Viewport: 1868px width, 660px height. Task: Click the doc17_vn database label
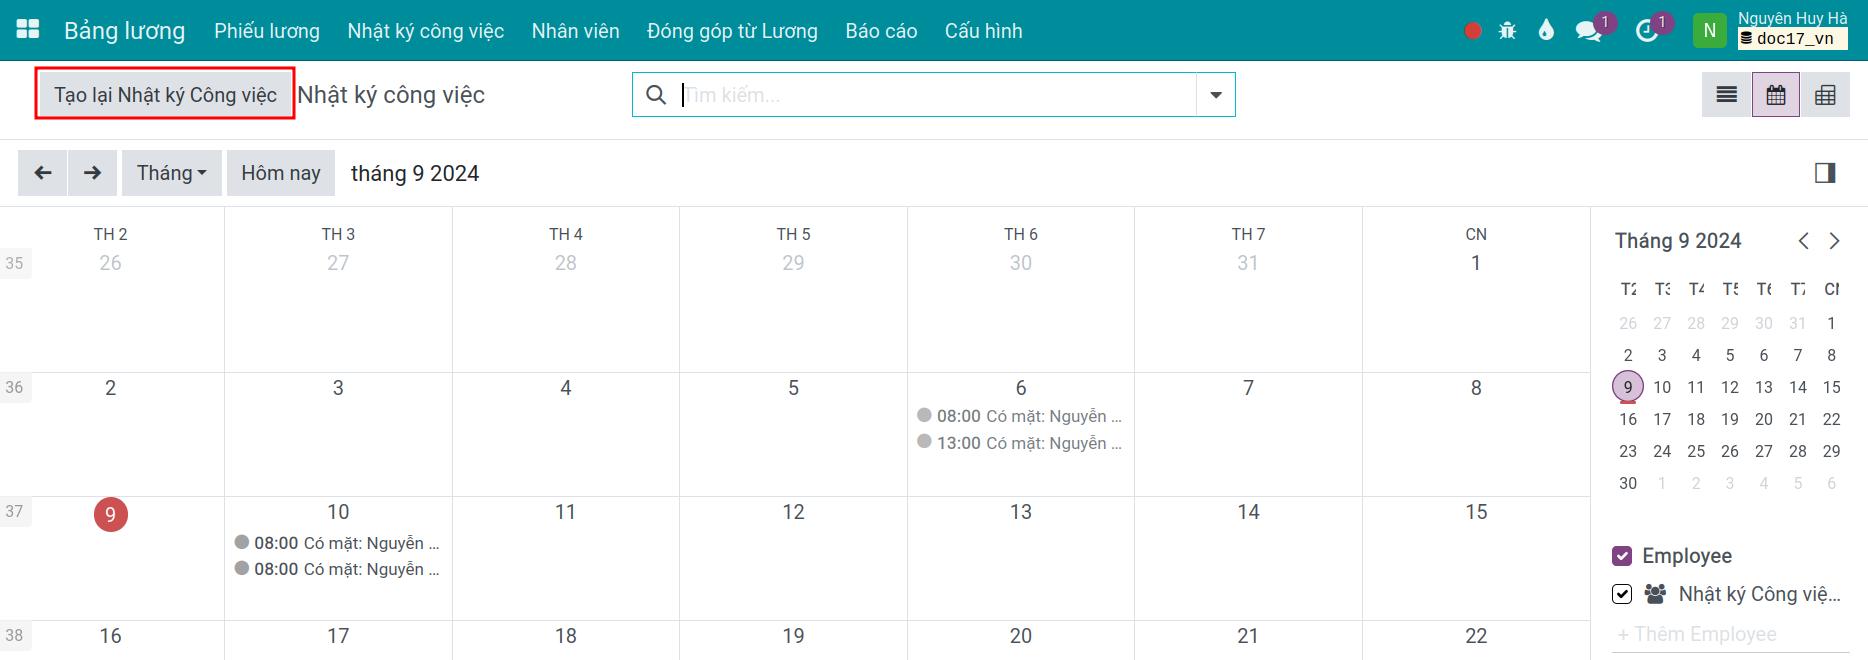click(x=1793, y=39)
